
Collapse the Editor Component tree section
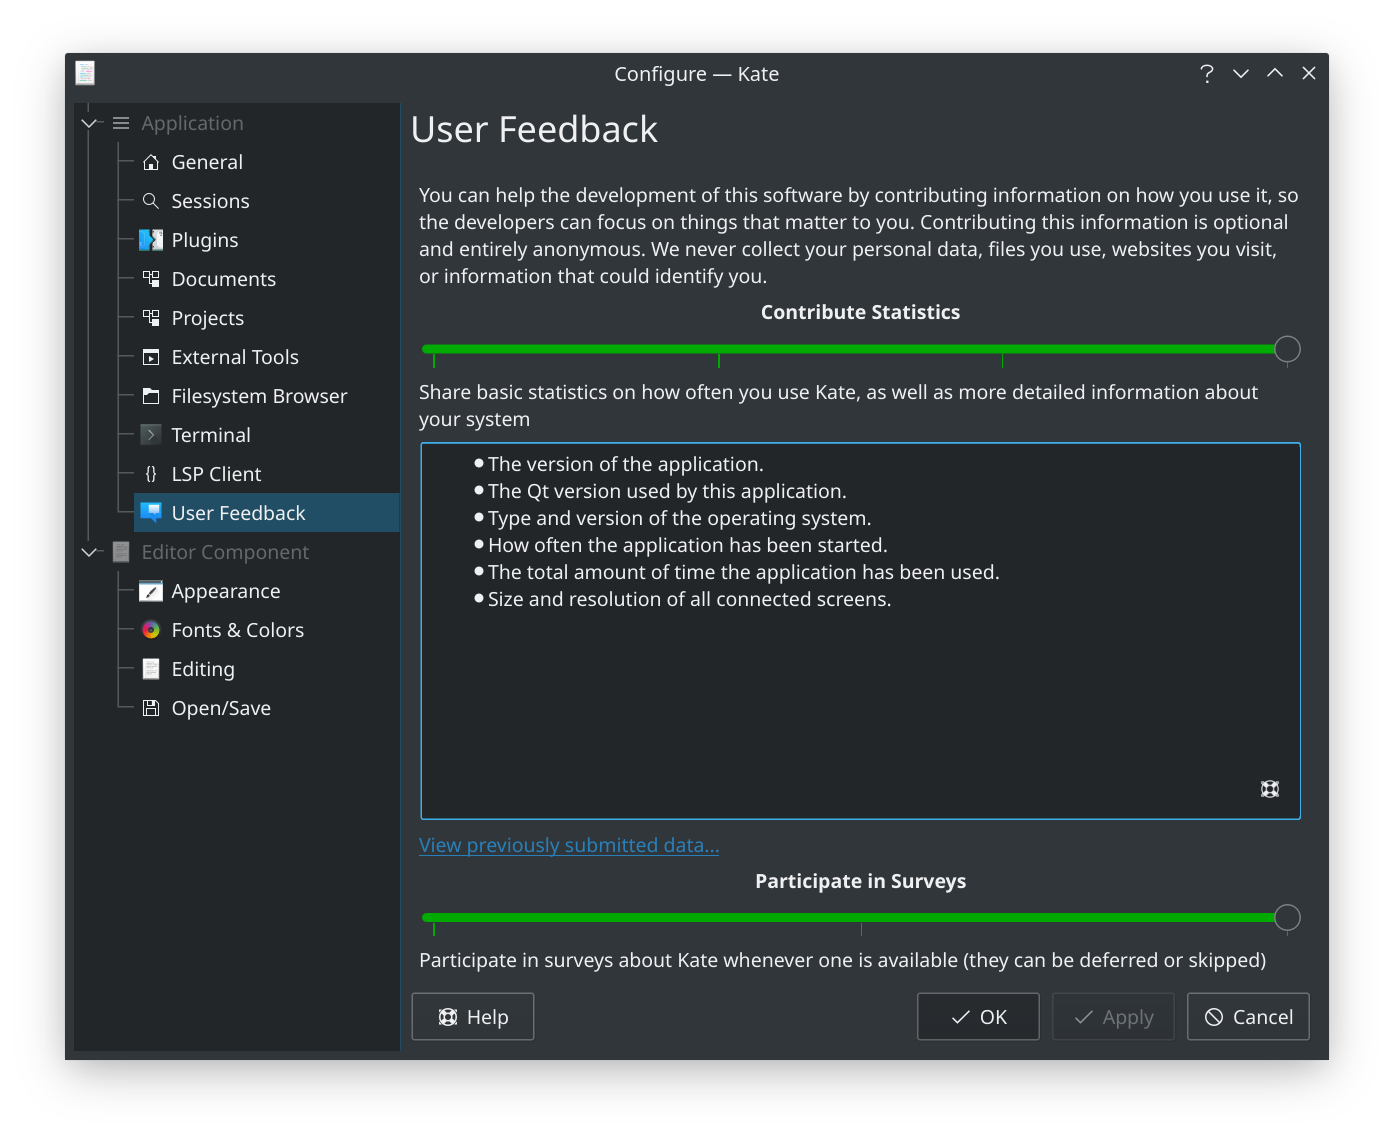tap(90, 552)
